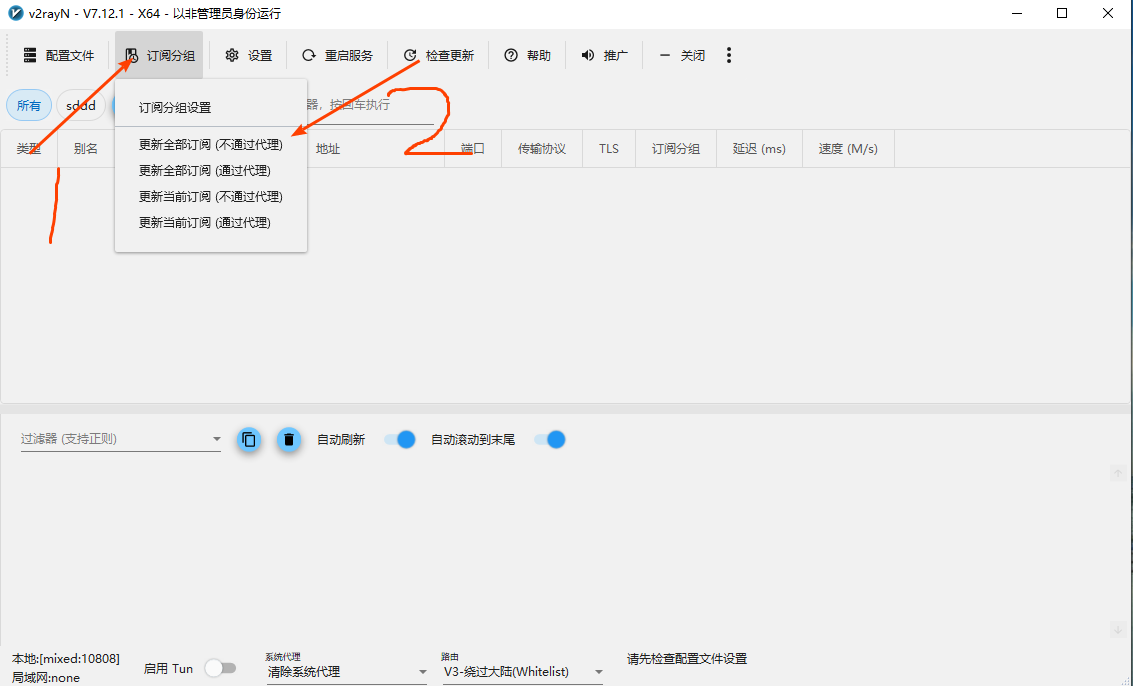The width and height of the screenshot is (1133, 686).
Task: Open the 帮助 help menu
Action: tap(527, 56)
